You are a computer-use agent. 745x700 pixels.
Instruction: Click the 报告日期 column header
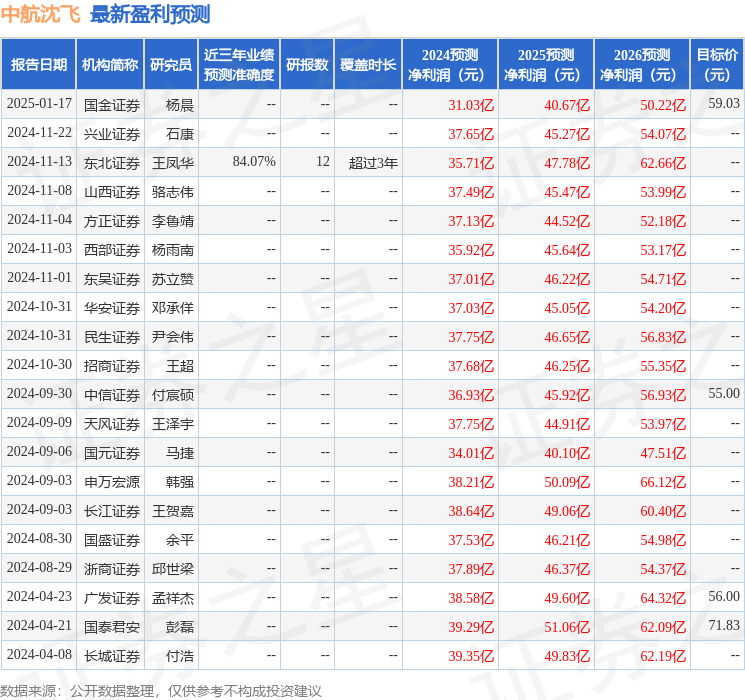(38, 65)
